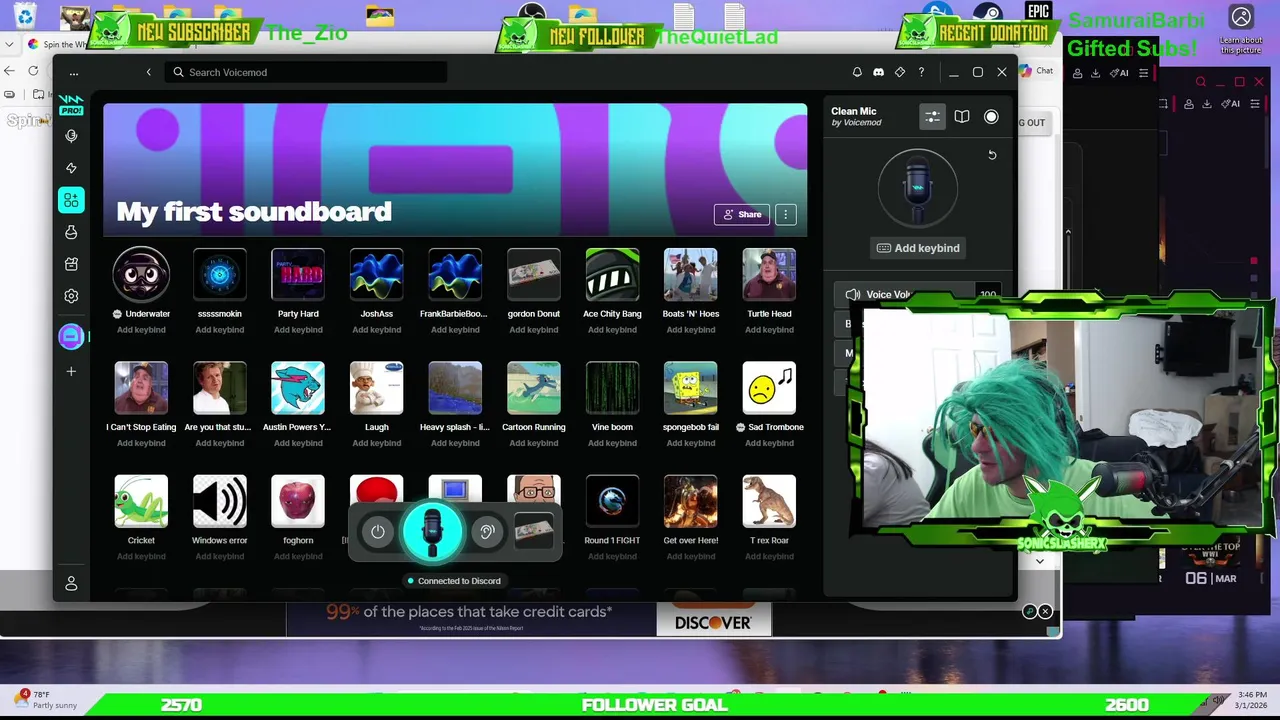Play the Turtle Head sound

(769, 274)
